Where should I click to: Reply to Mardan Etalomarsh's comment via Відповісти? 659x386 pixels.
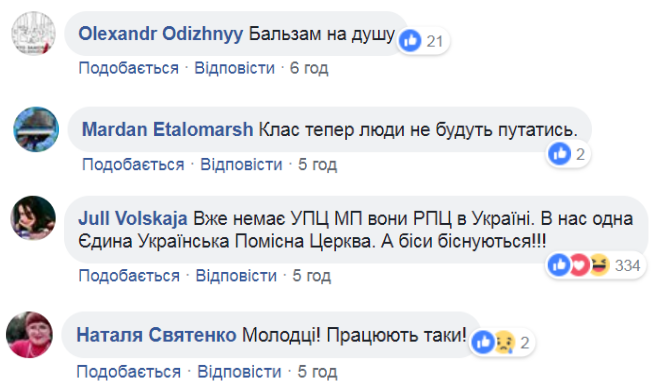(x=241, y=164)
